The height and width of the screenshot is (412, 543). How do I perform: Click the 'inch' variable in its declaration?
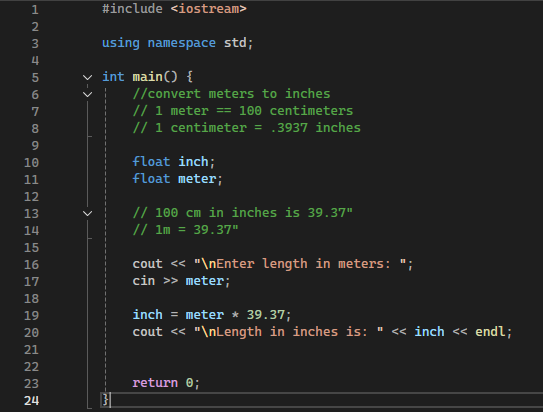click(193, 162)
